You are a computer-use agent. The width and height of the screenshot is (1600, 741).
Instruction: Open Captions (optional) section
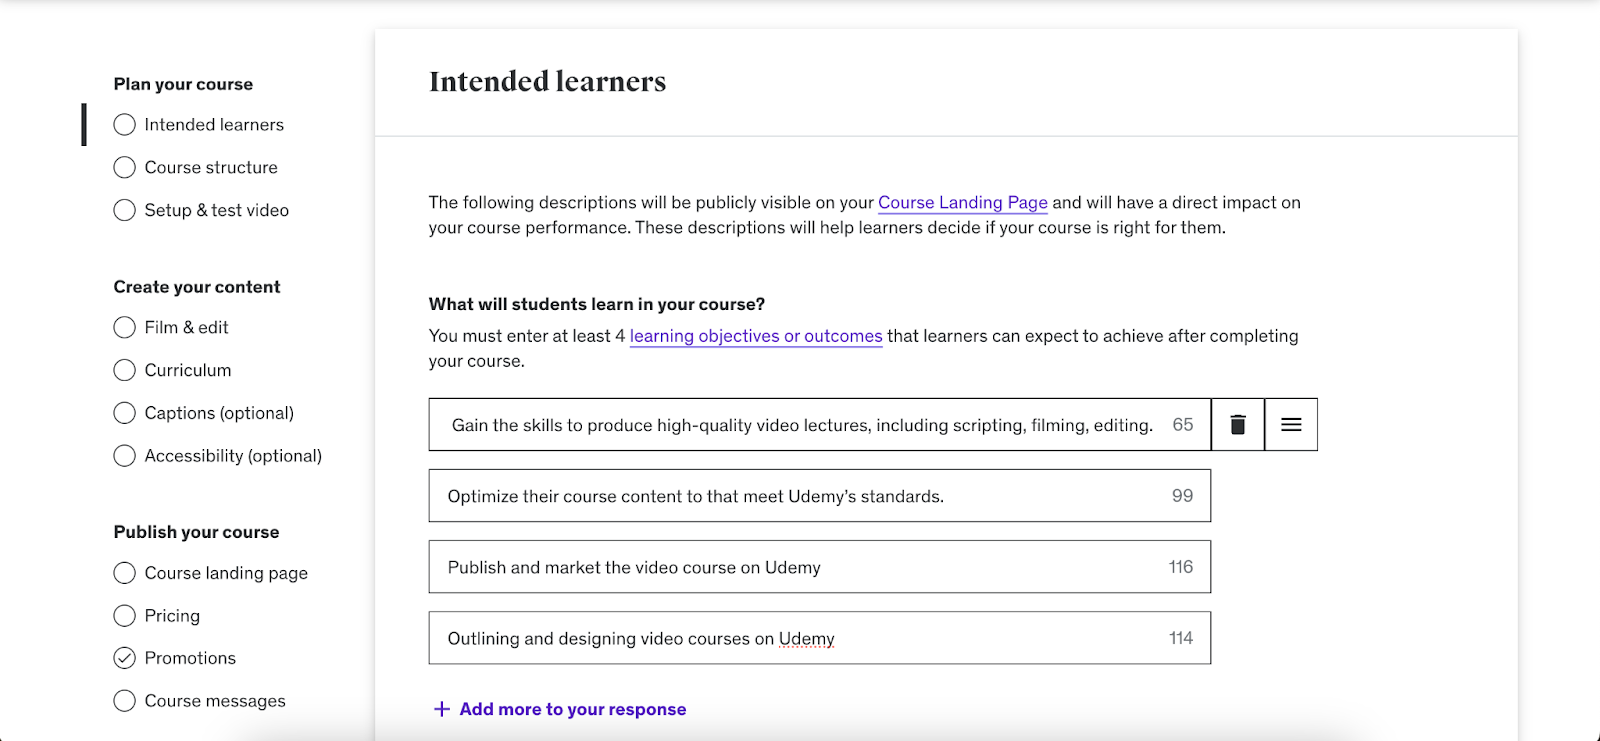click(x=219, y=413)
